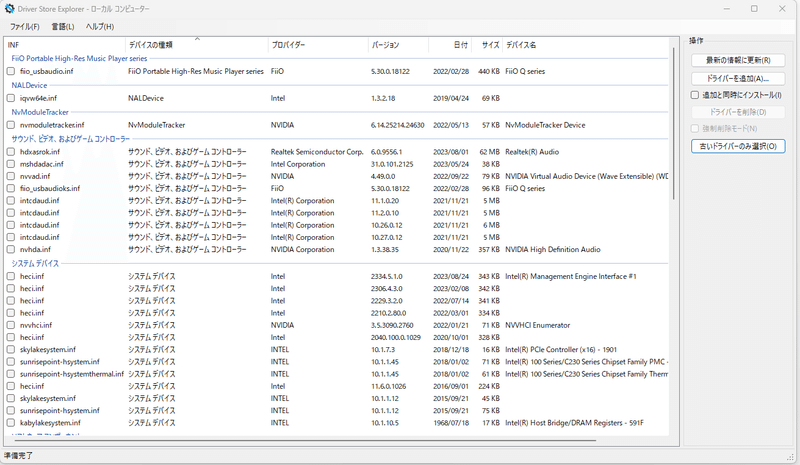Viewport: 800px width, 465px height.
Task: Check sunrisepoint-hsystemthermal.inf checkbox
Action: point(11,374)
